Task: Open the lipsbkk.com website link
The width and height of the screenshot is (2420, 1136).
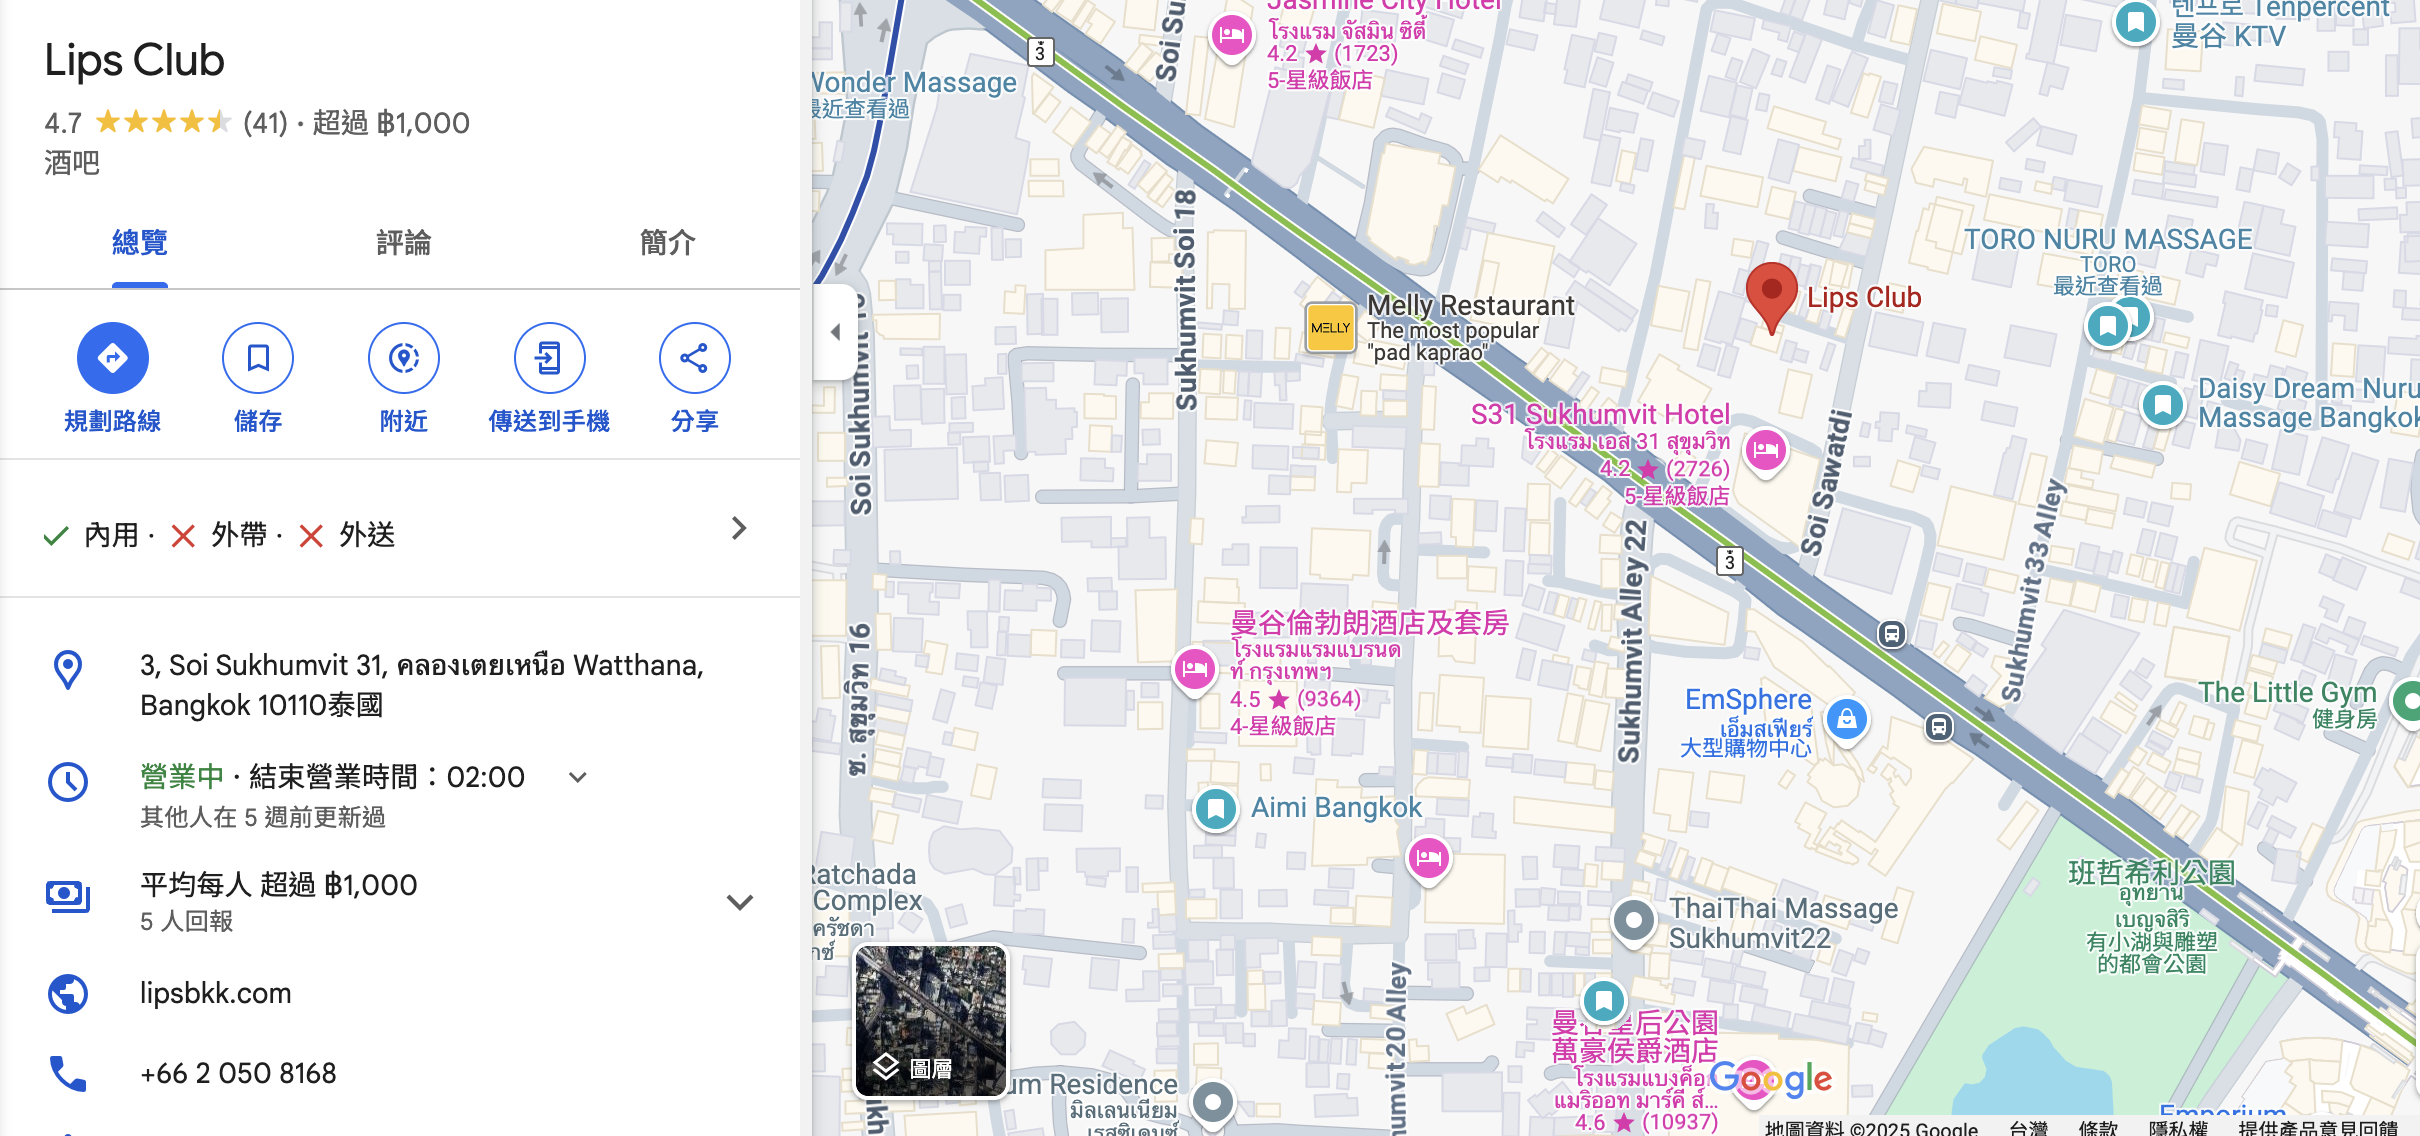Action: pos(216,993)
